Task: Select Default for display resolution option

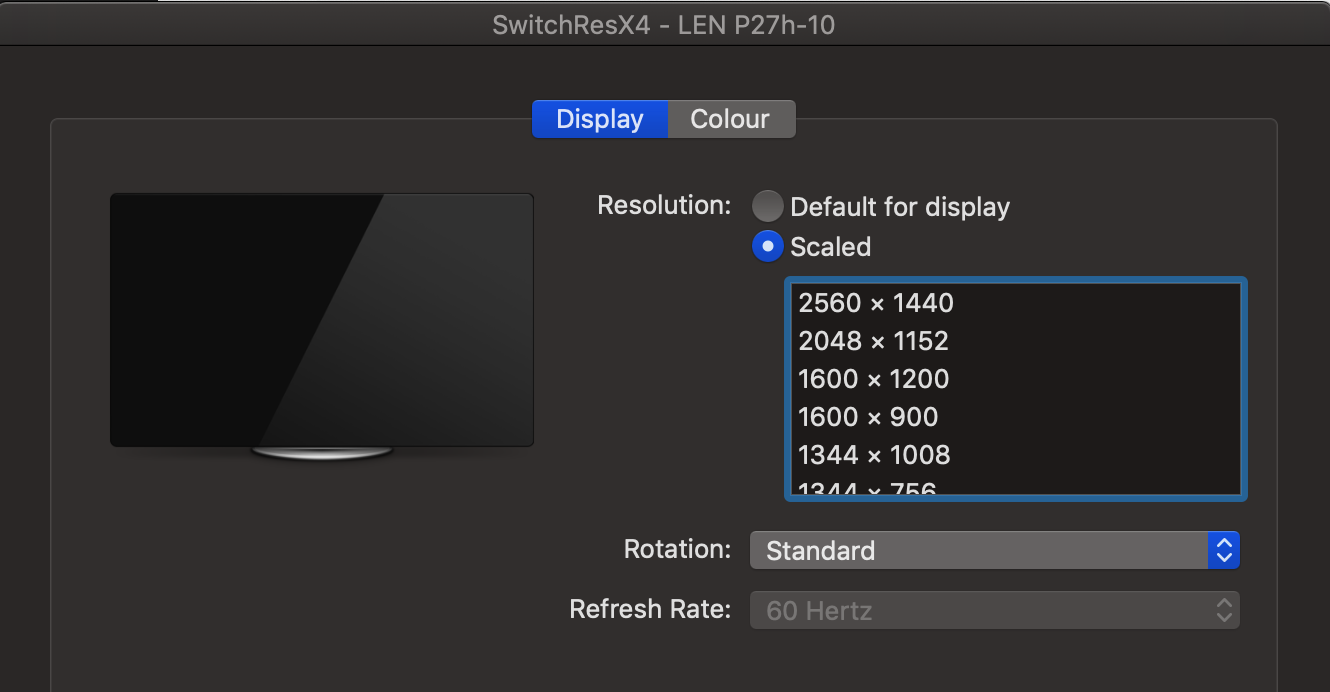Action: tap(767, 206)
